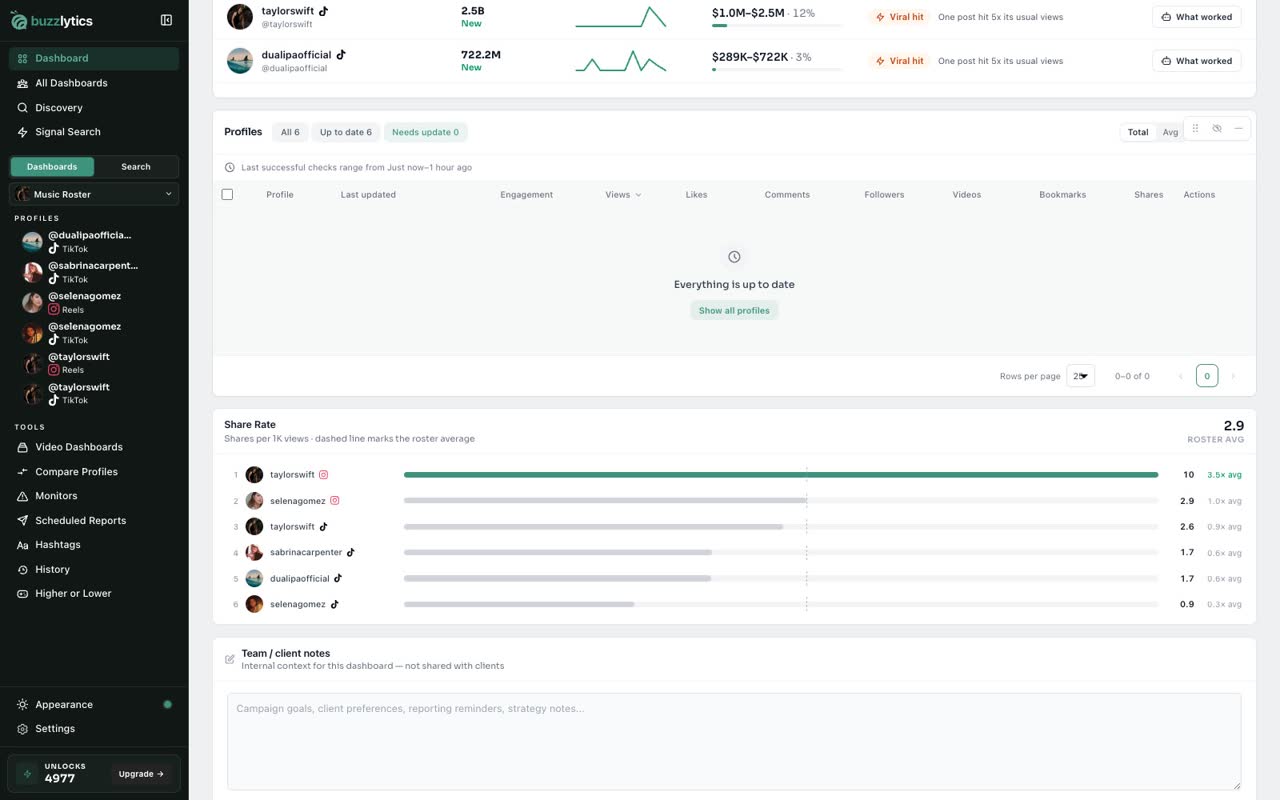Open the Hashtags tool
This screenshot has height=800, width=1280.
(94, 545)
